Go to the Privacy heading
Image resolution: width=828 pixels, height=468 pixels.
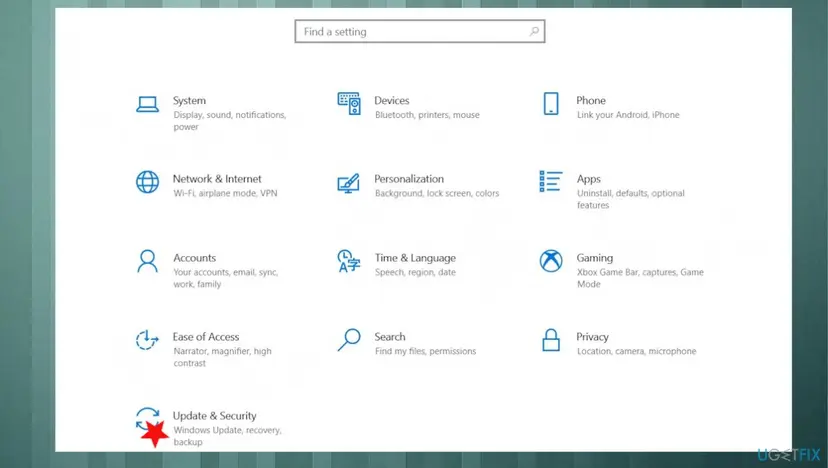pos(592,336)
